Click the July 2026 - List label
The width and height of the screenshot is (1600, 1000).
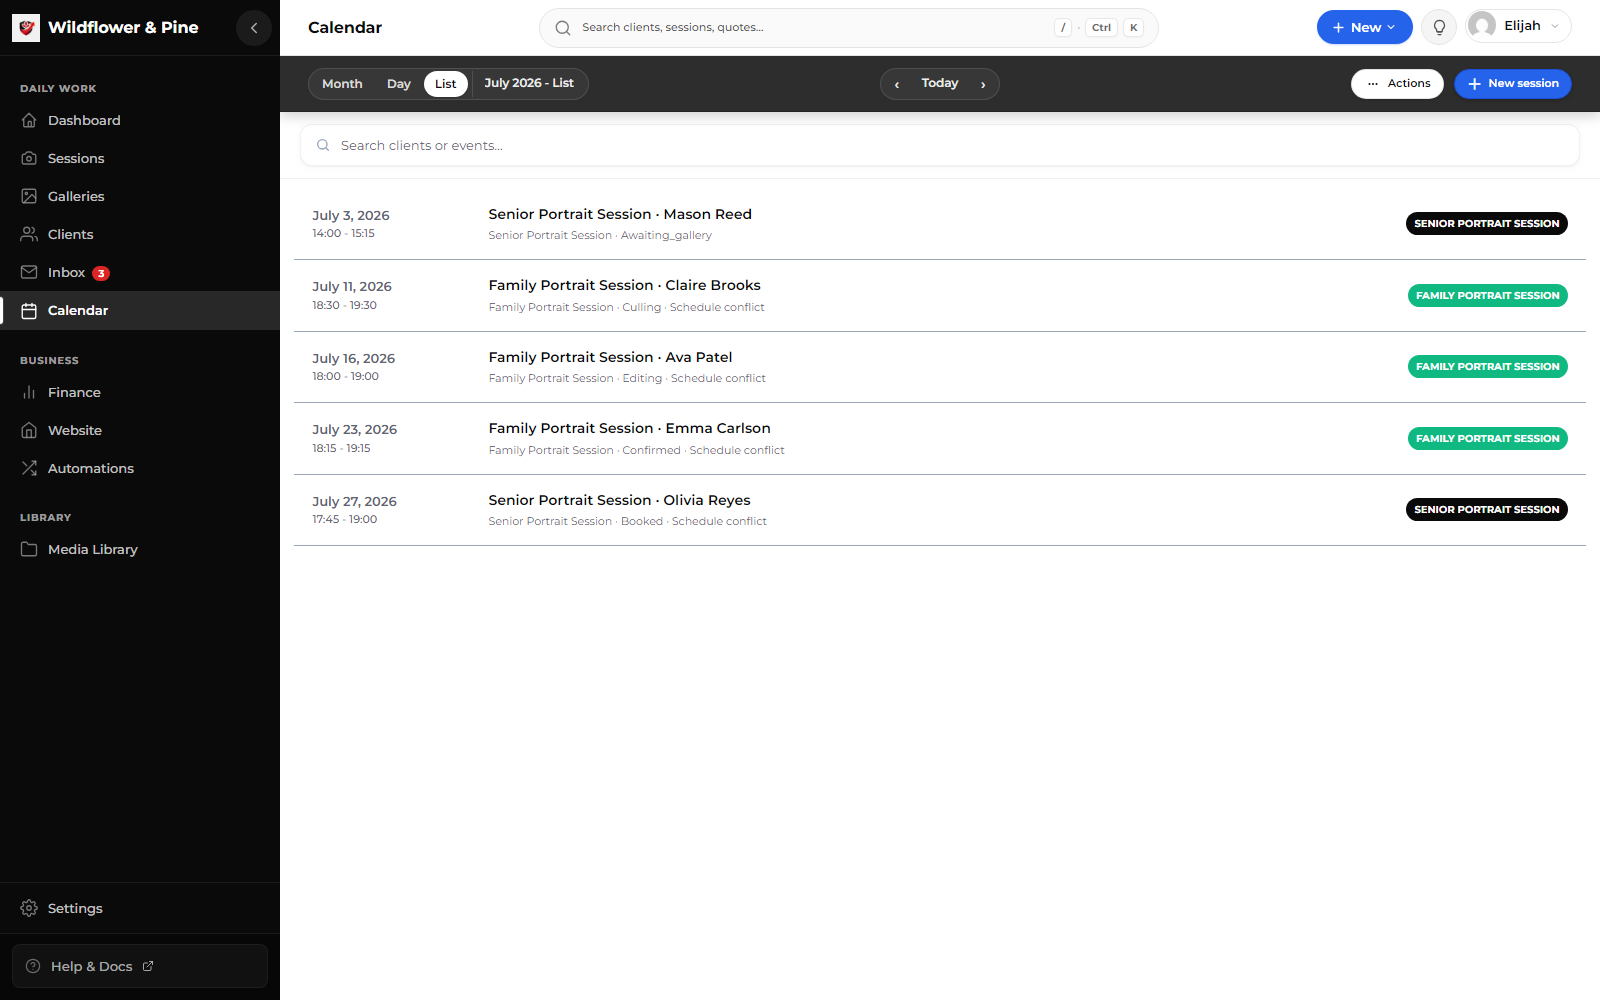coord(529,83)
